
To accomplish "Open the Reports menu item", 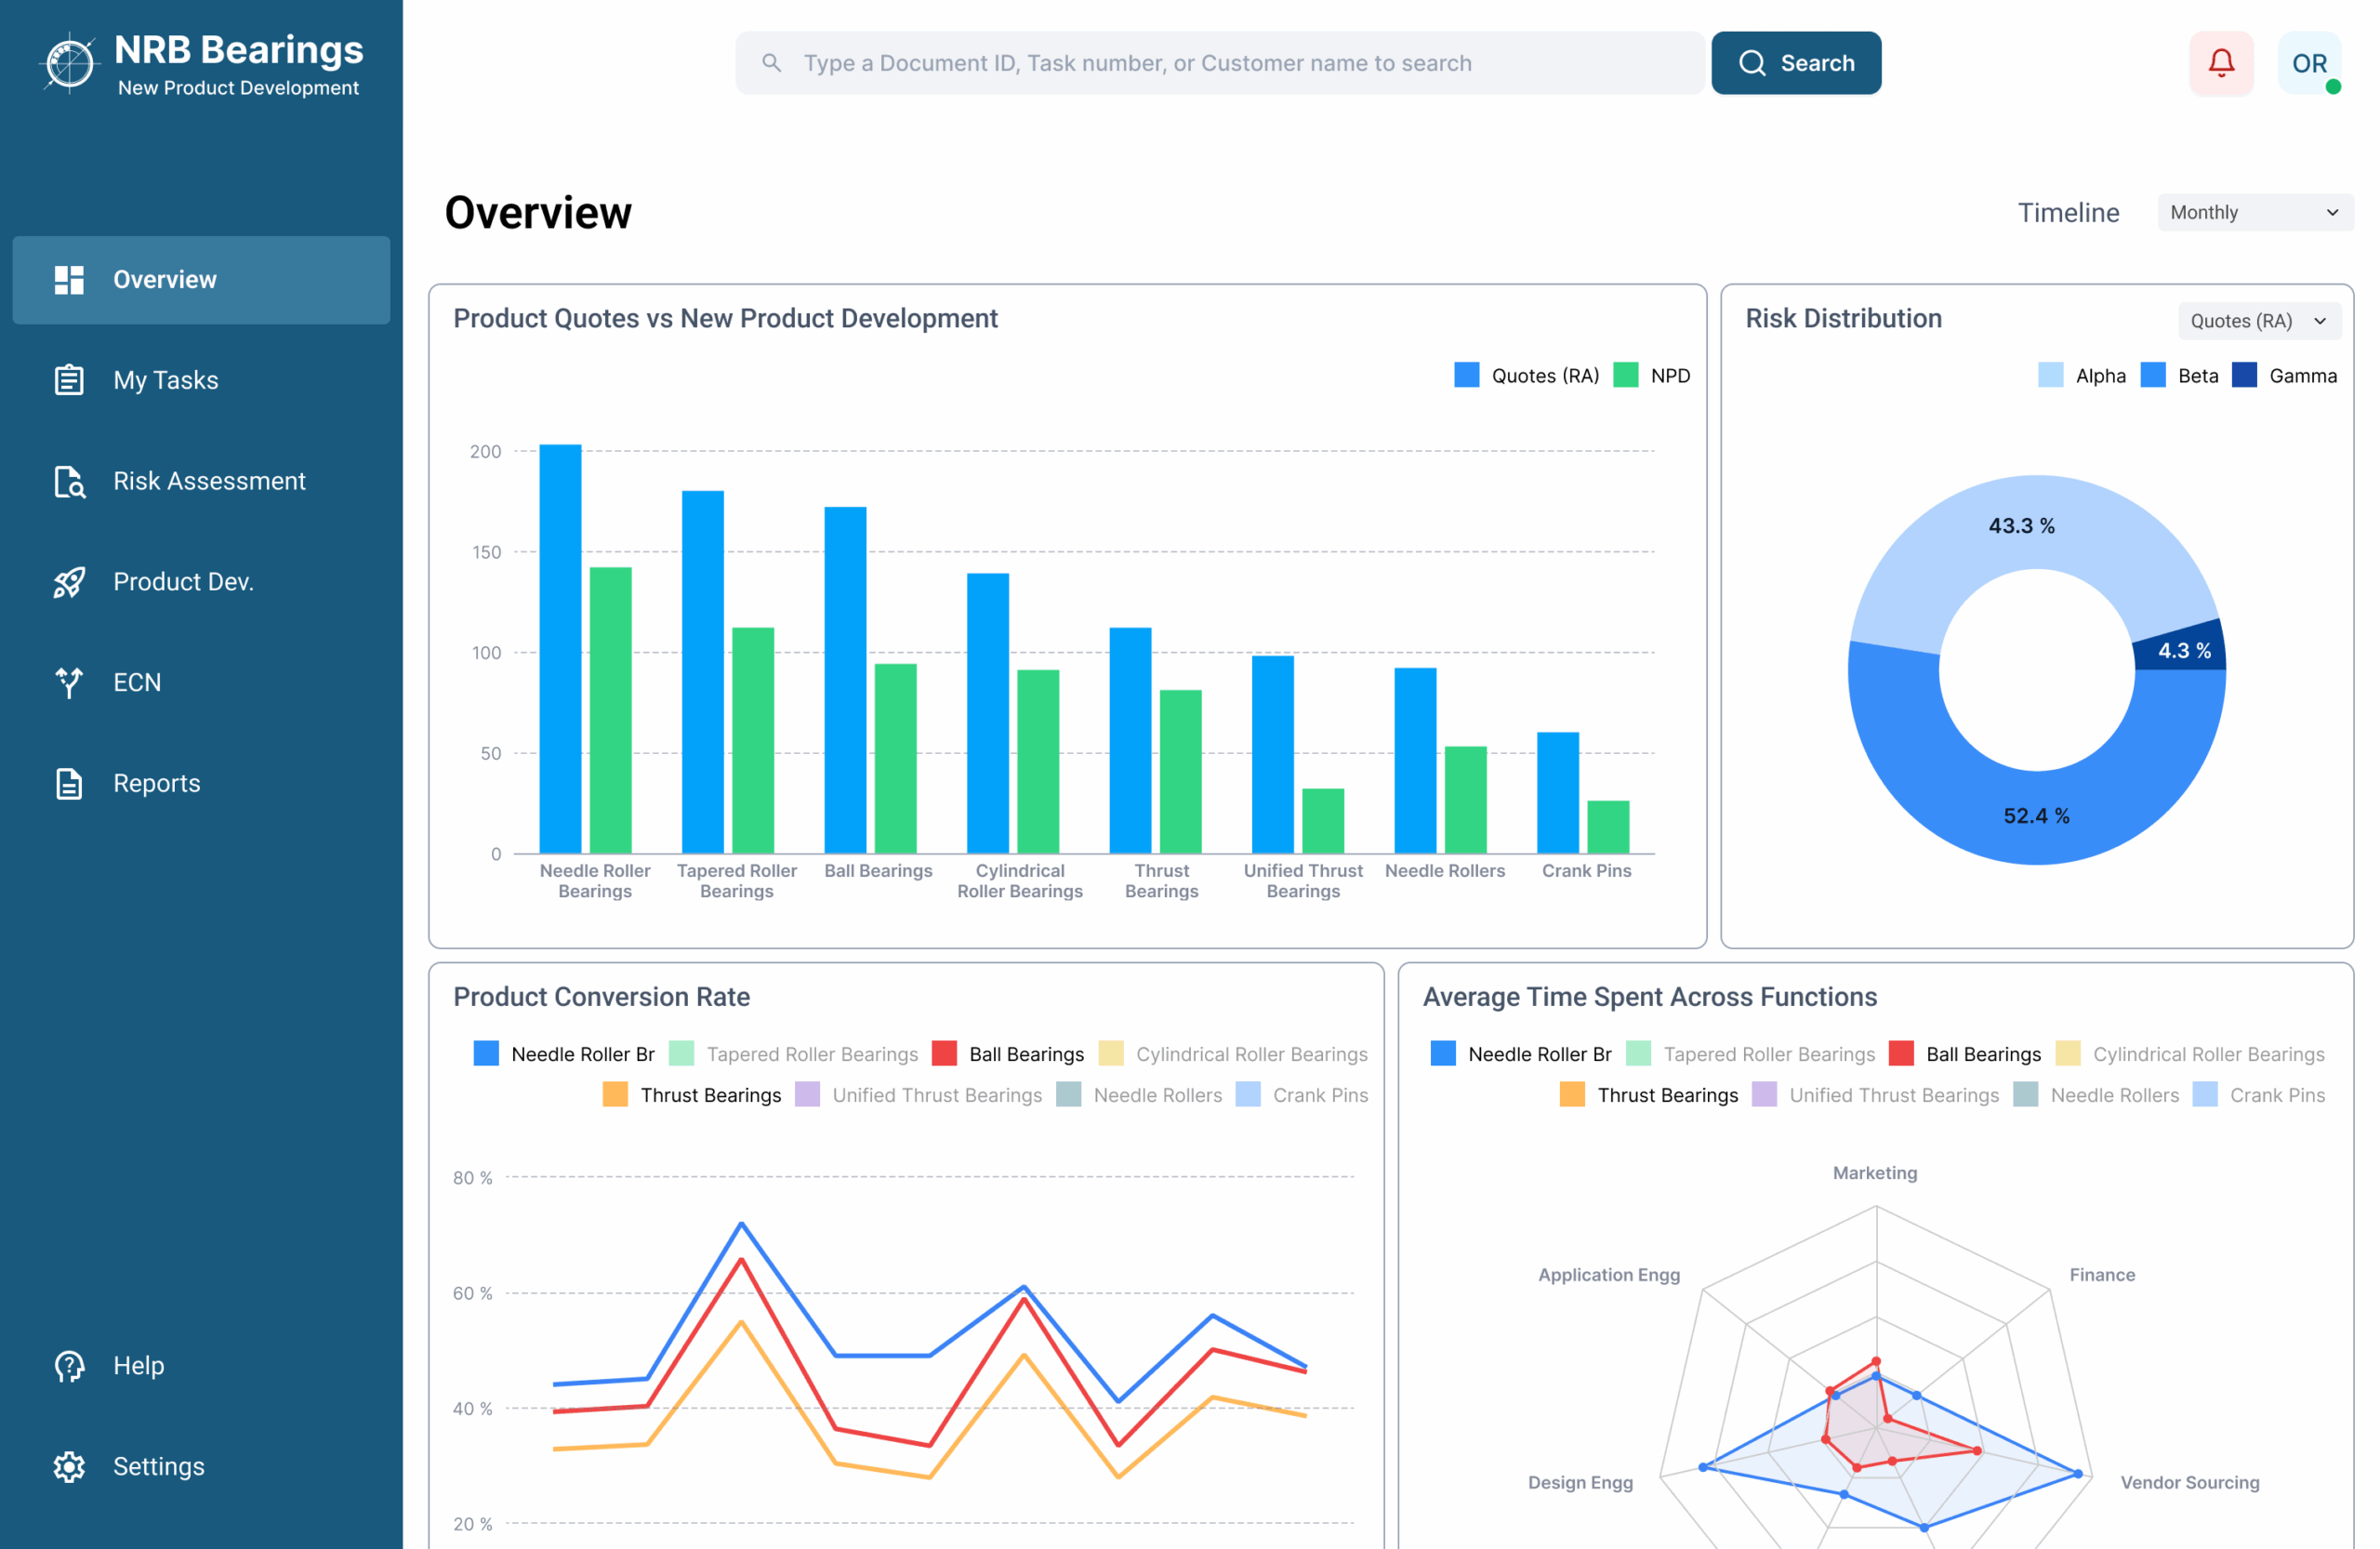I will 201,783.
